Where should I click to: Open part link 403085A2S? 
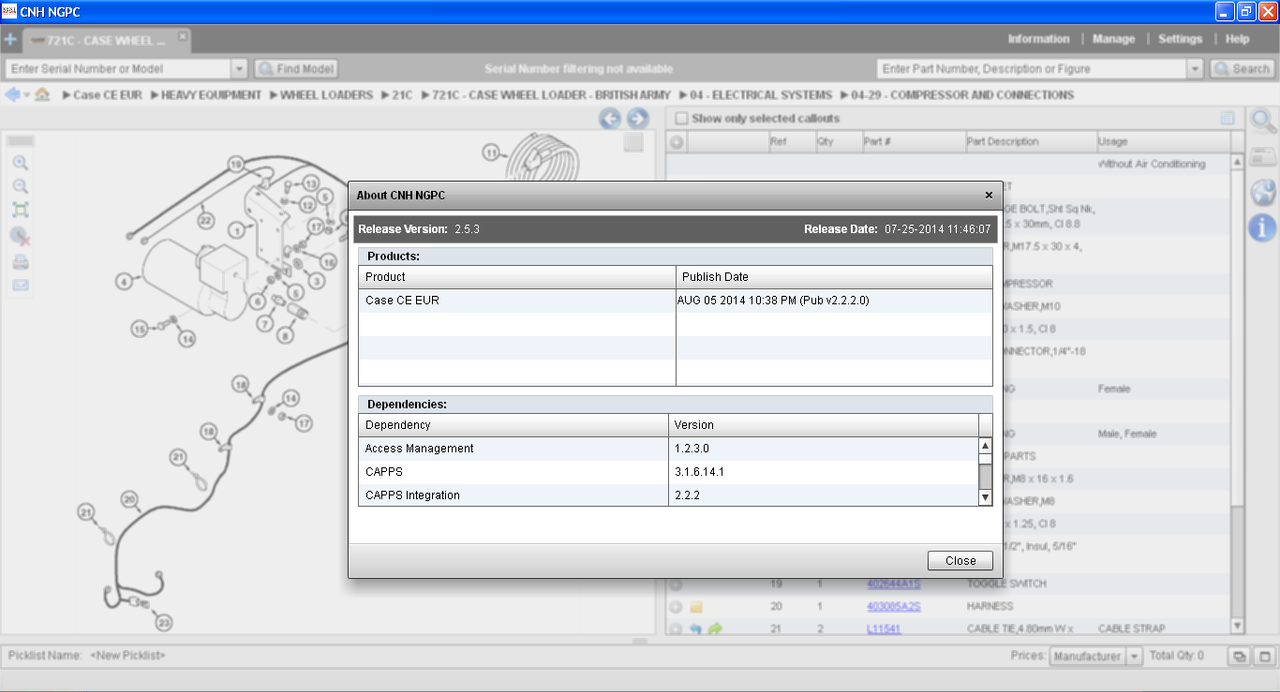[x=893, y=606]
